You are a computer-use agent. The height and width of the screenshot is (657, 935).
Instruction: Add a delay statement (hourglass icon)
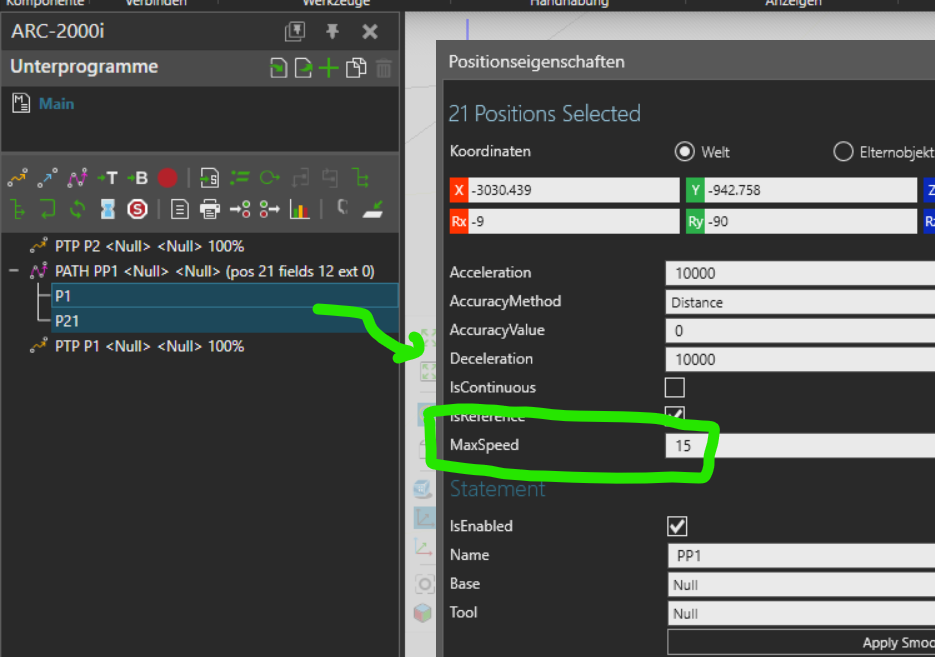click(108, 209)
